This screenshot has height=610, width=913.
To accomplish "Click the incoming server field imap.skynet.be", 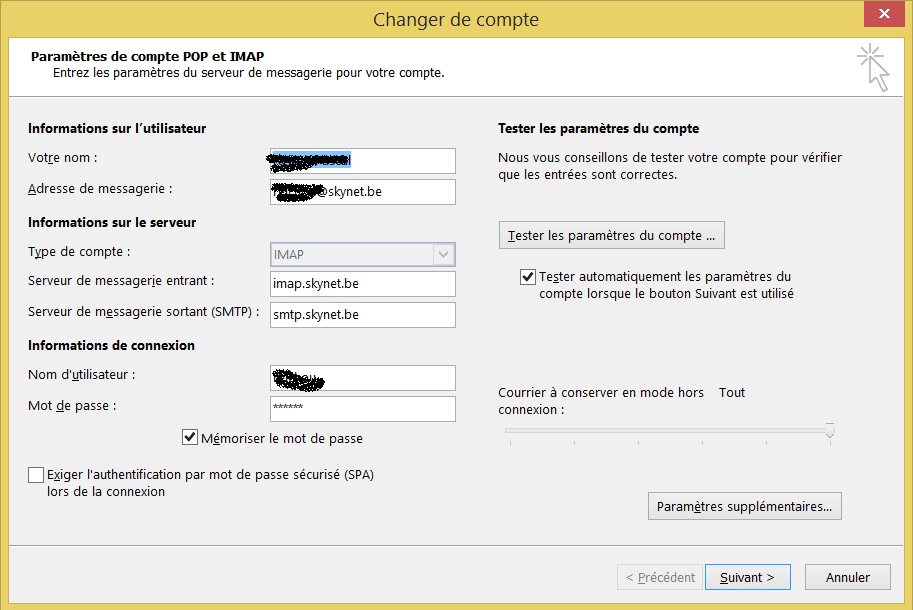I will [362, 284].
